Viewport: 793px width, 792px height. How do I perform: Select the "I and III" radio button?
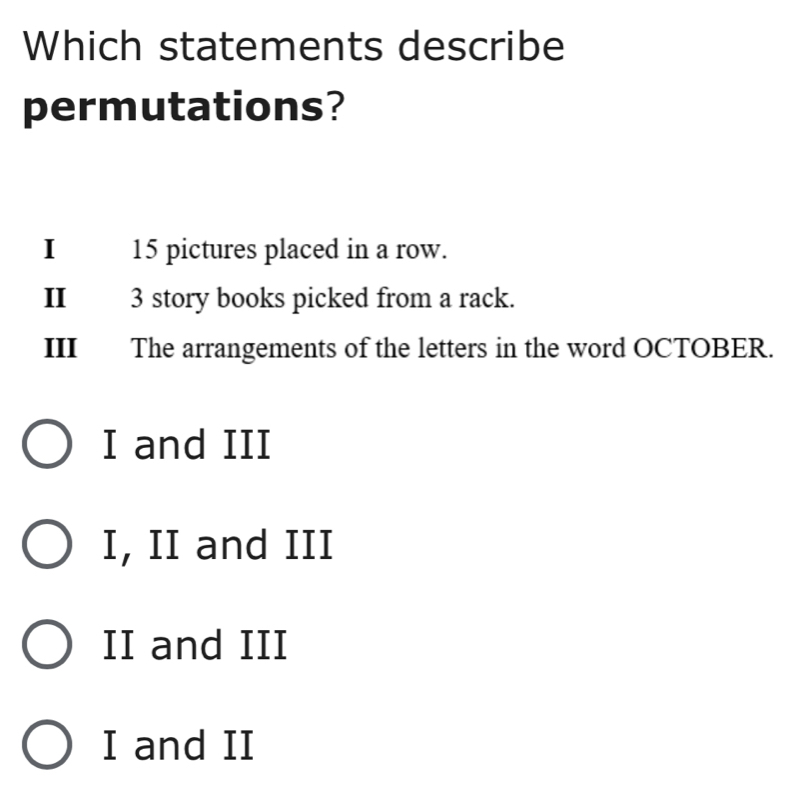[48, 446]
